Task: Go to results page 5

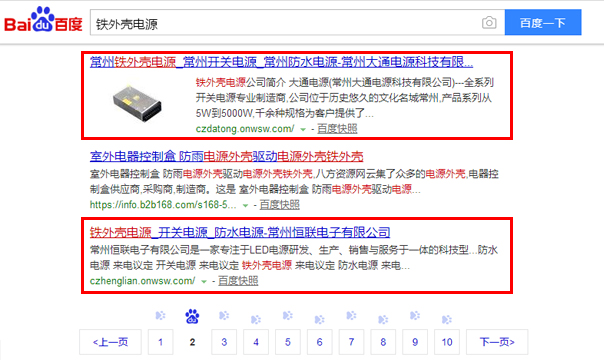Action: [288, 342]
